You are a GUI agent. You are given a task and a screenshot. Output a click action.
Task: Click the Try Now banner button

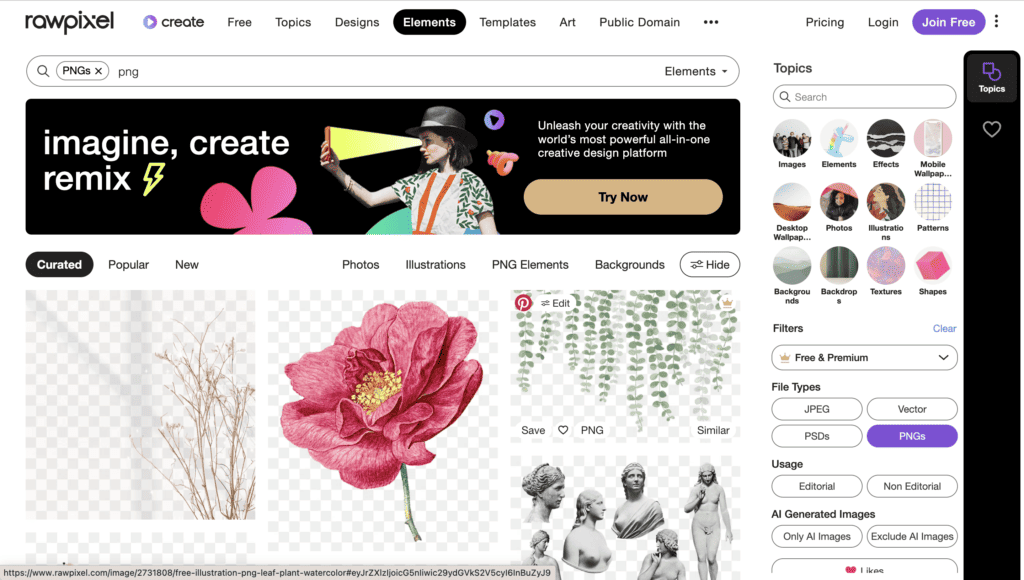tap(623, 197)
